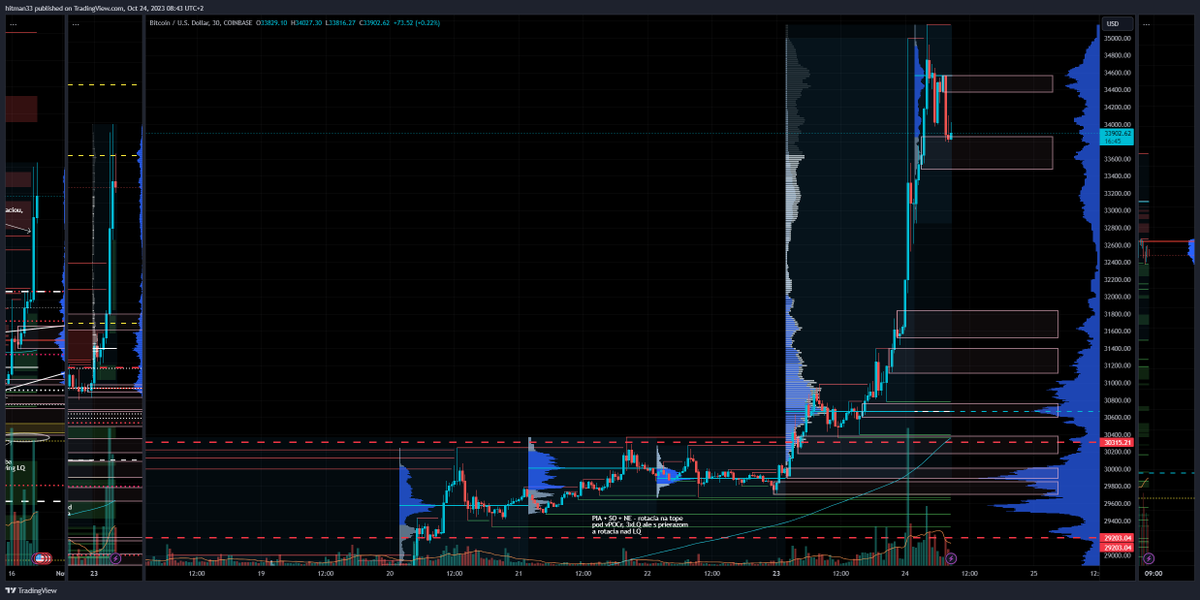The width and height of the screenshot is (1200, 600).
Task: Click the lightning event icon in the 23 pane
Action: 115,558
